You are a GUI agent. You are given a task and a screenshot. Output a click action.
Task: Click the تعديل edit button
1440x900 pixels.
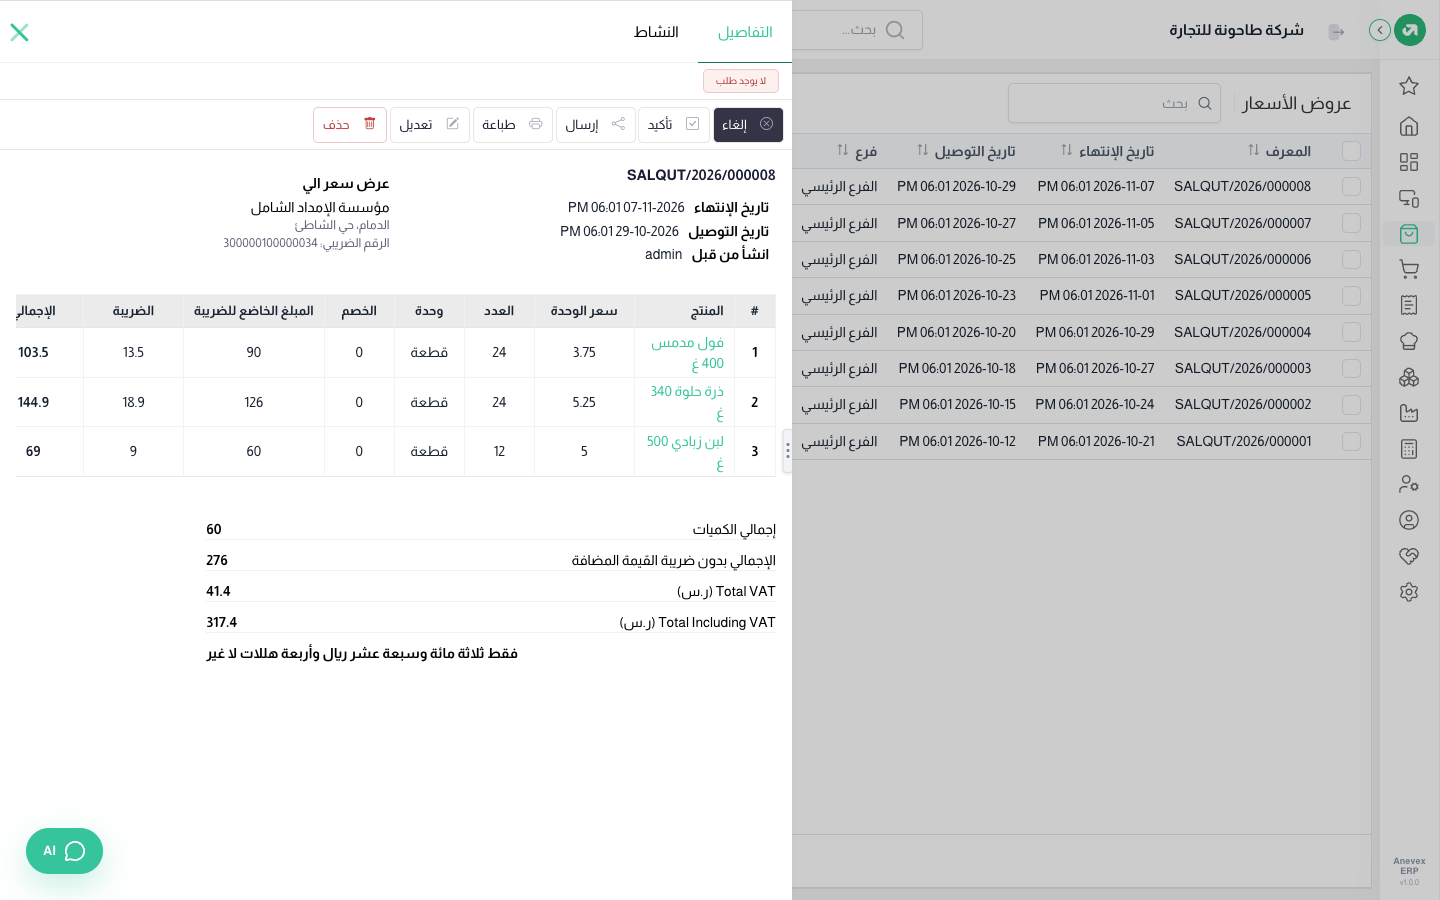pos(429,125)
